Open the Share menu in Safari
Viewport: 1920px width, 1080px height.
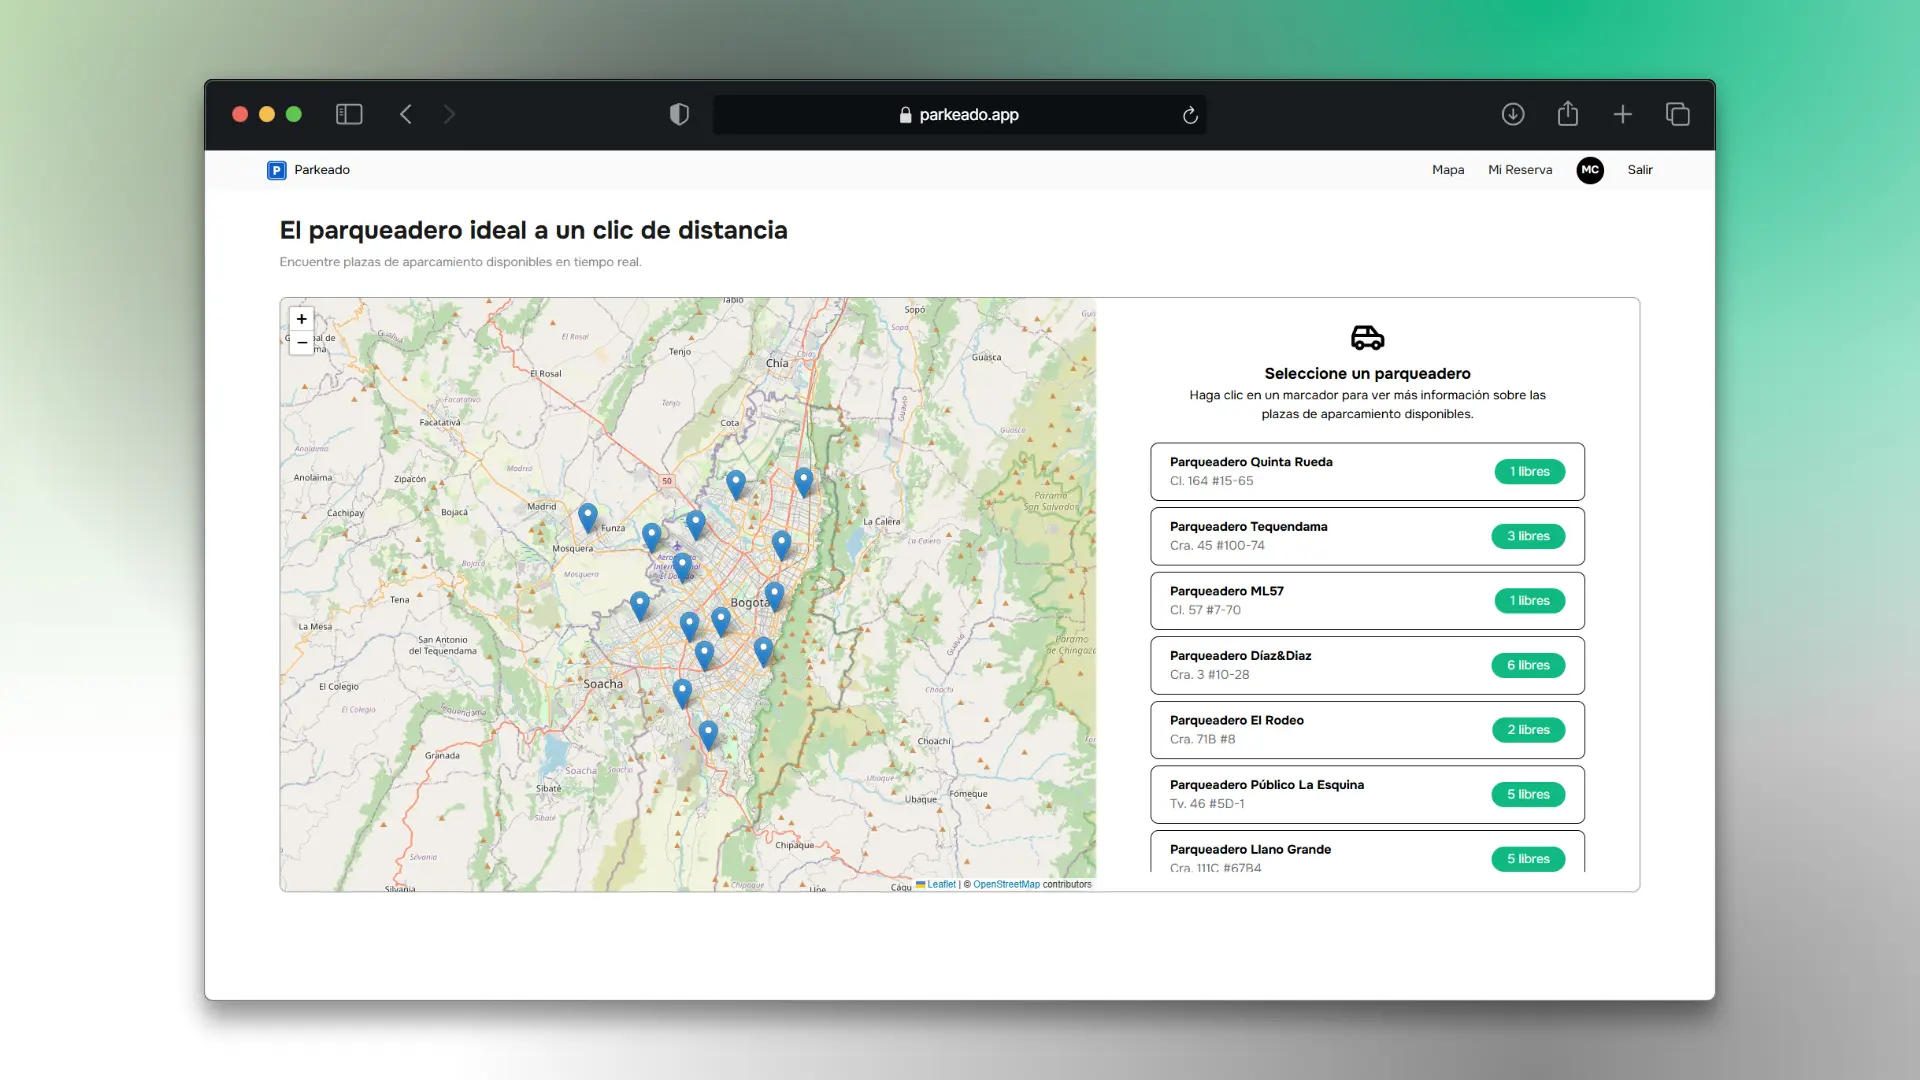pyautogui.click(x=1568, y=114)
